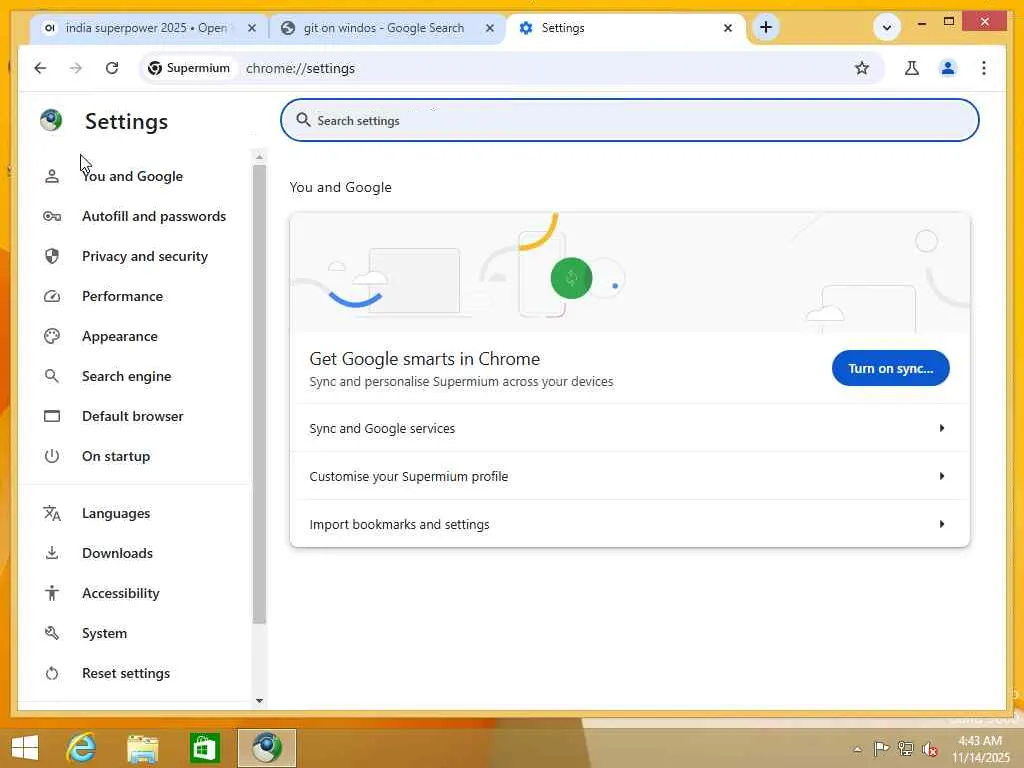Viewport: 1024px width, 768px height.
Task: Open Languages settings
Action: pos(116,513)
